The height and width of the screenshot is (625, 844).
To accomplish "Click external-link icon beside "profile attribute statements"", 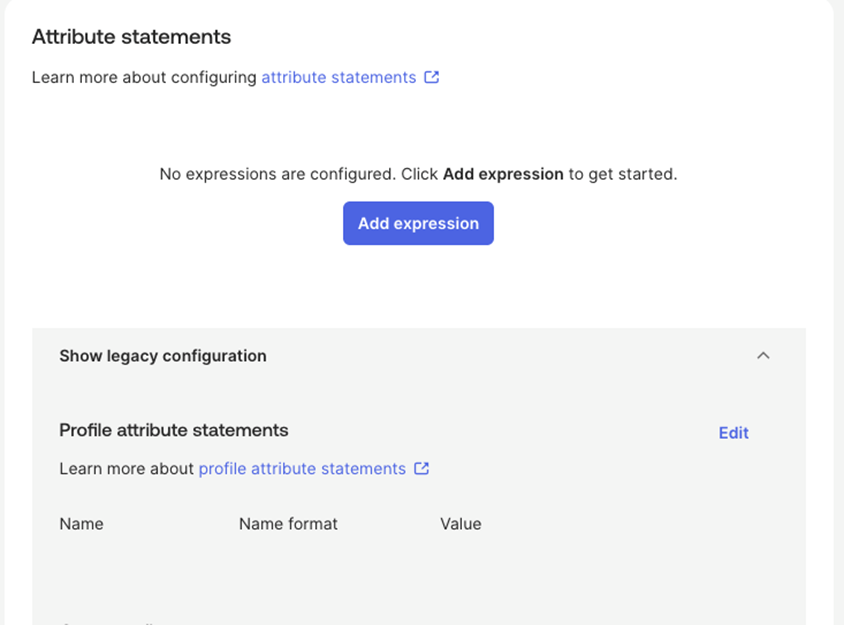I will pos(422,468).
